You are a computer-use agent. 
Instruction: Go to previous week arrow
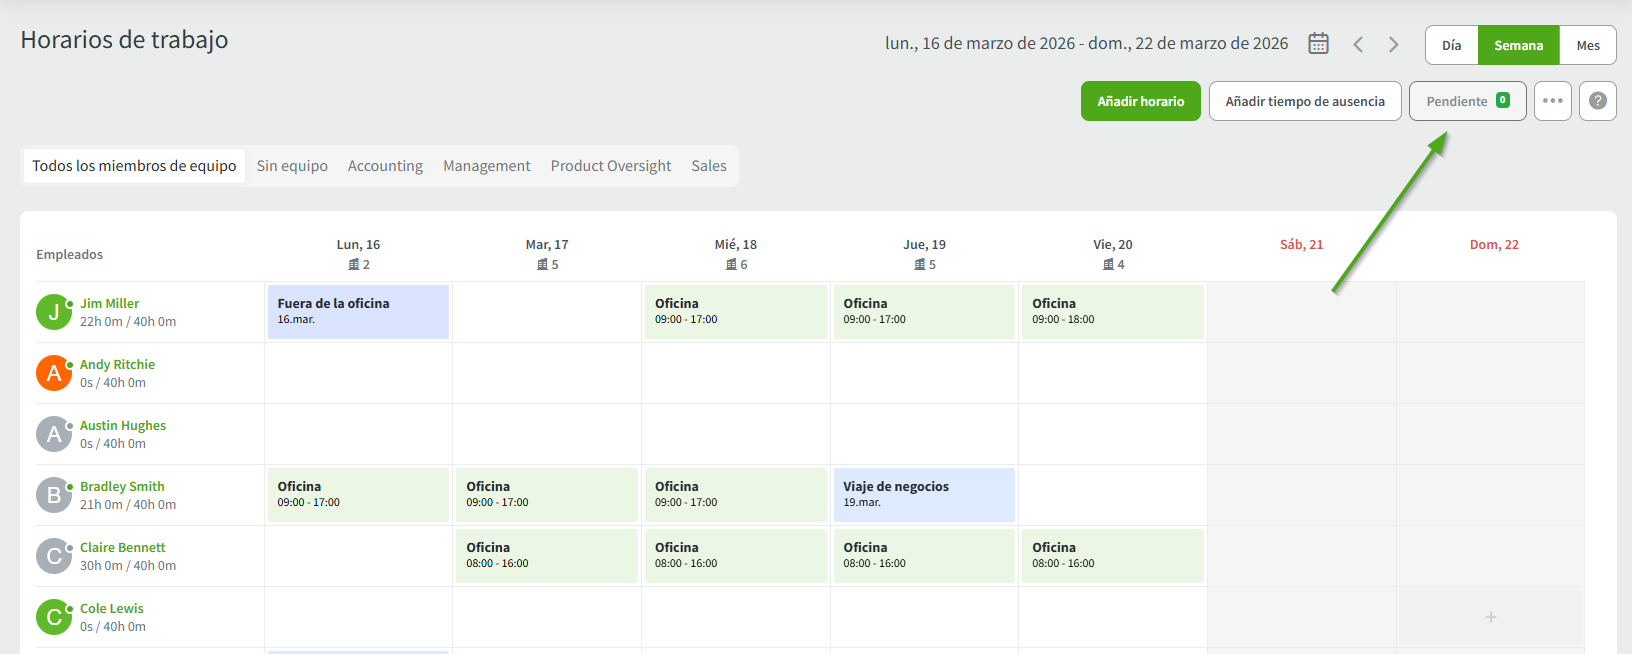1358,45
